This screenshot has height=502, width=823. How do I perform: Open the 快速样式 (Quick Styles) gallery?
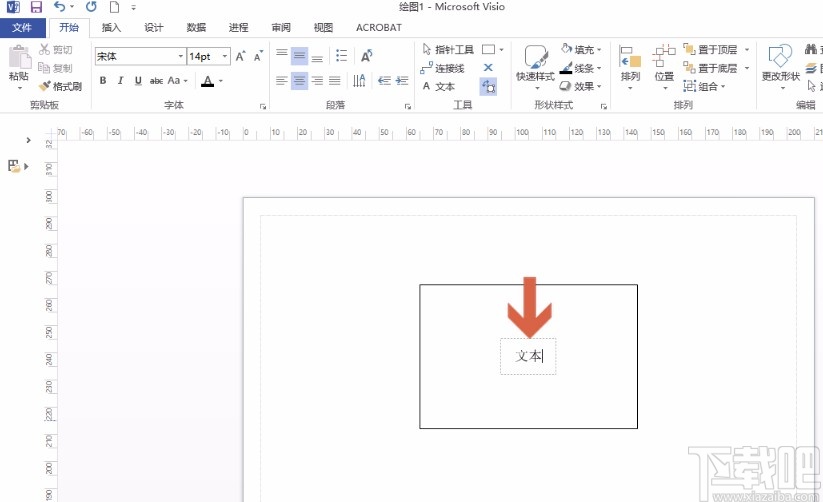(535, 67)
